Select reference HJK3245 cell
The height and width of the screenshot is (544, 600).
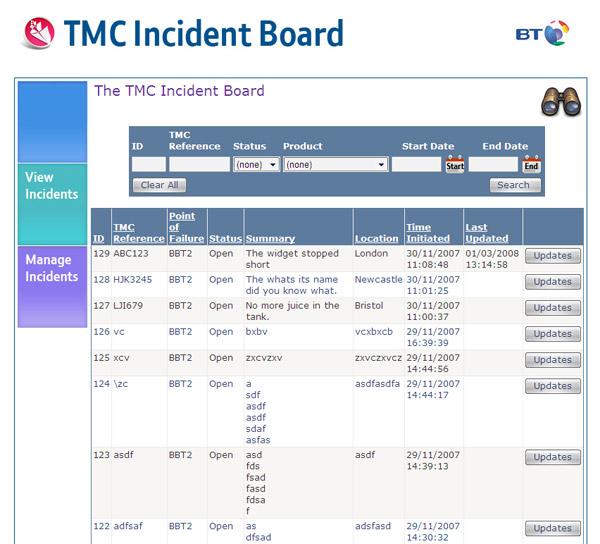point(132,279)
